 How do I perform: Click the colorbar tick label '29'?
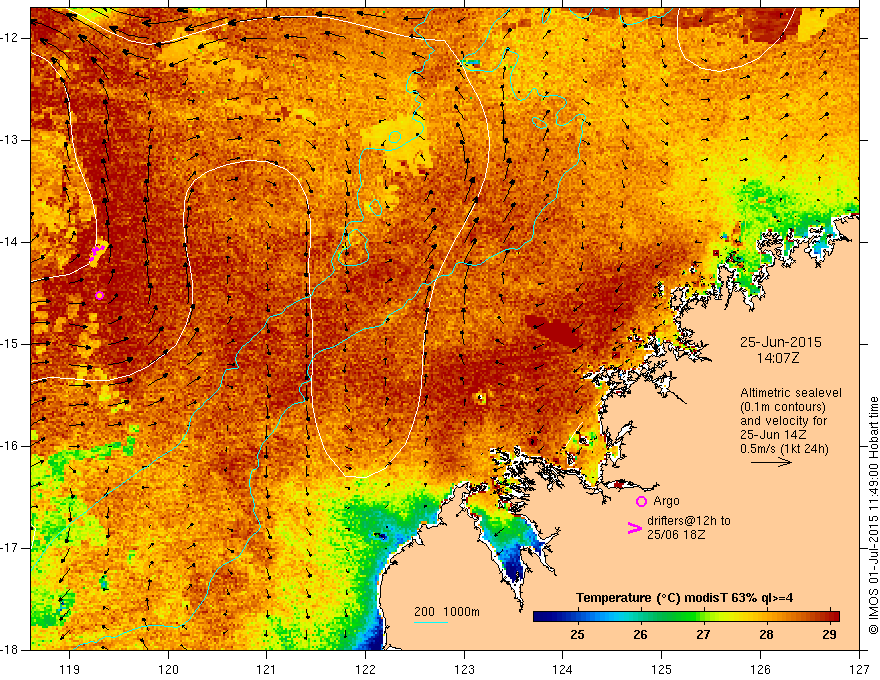pos(829,635)
